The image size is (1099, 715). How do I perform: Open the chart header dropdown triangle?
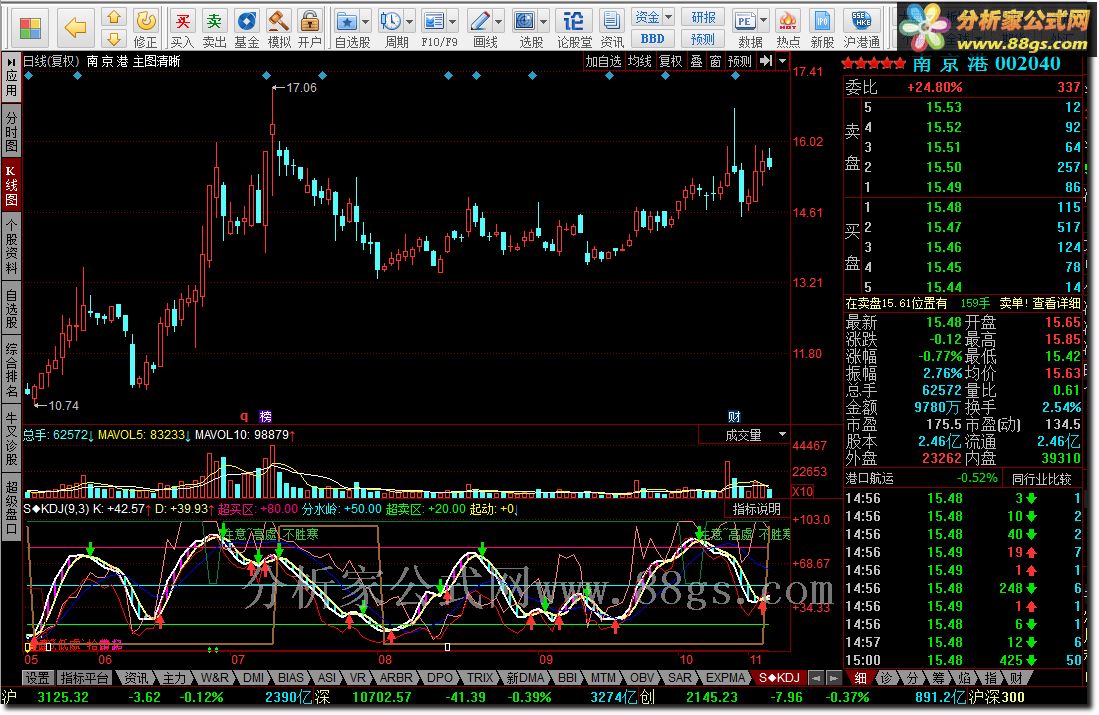(783, 61)
